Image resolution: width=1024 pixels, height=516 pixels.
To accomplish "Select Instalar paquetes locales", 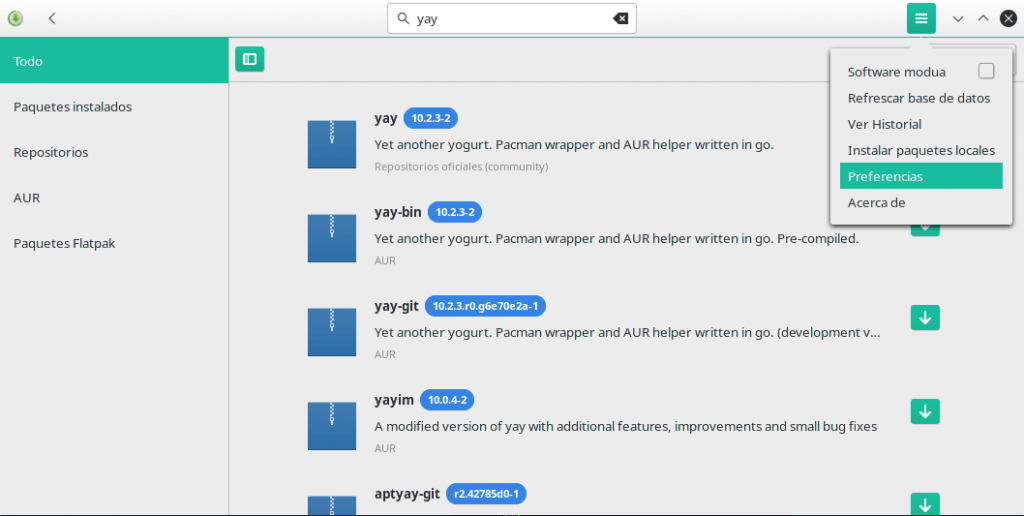I will (x=921, y=150).
